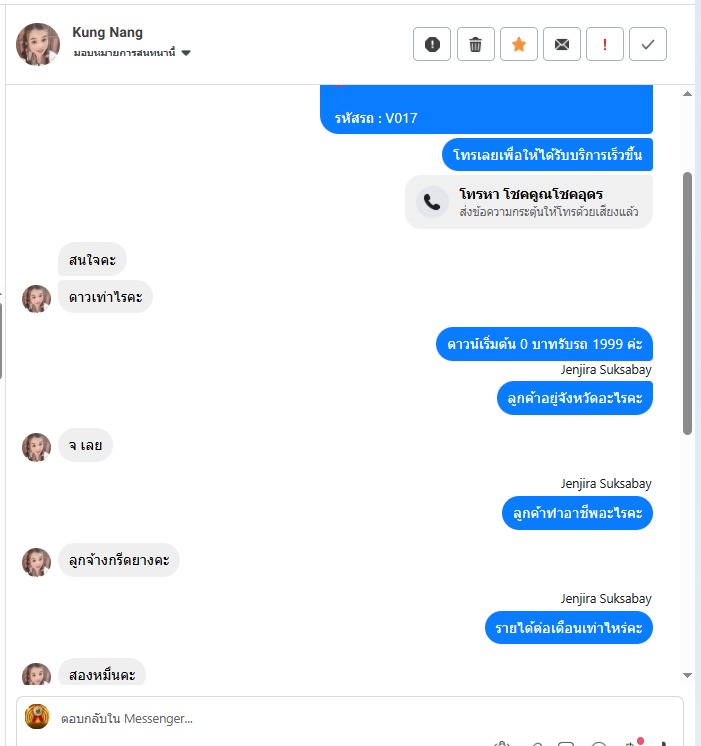701x746 pixels.
Task: Open Kung Nang's profile picture in header
Action: (38, 44)
